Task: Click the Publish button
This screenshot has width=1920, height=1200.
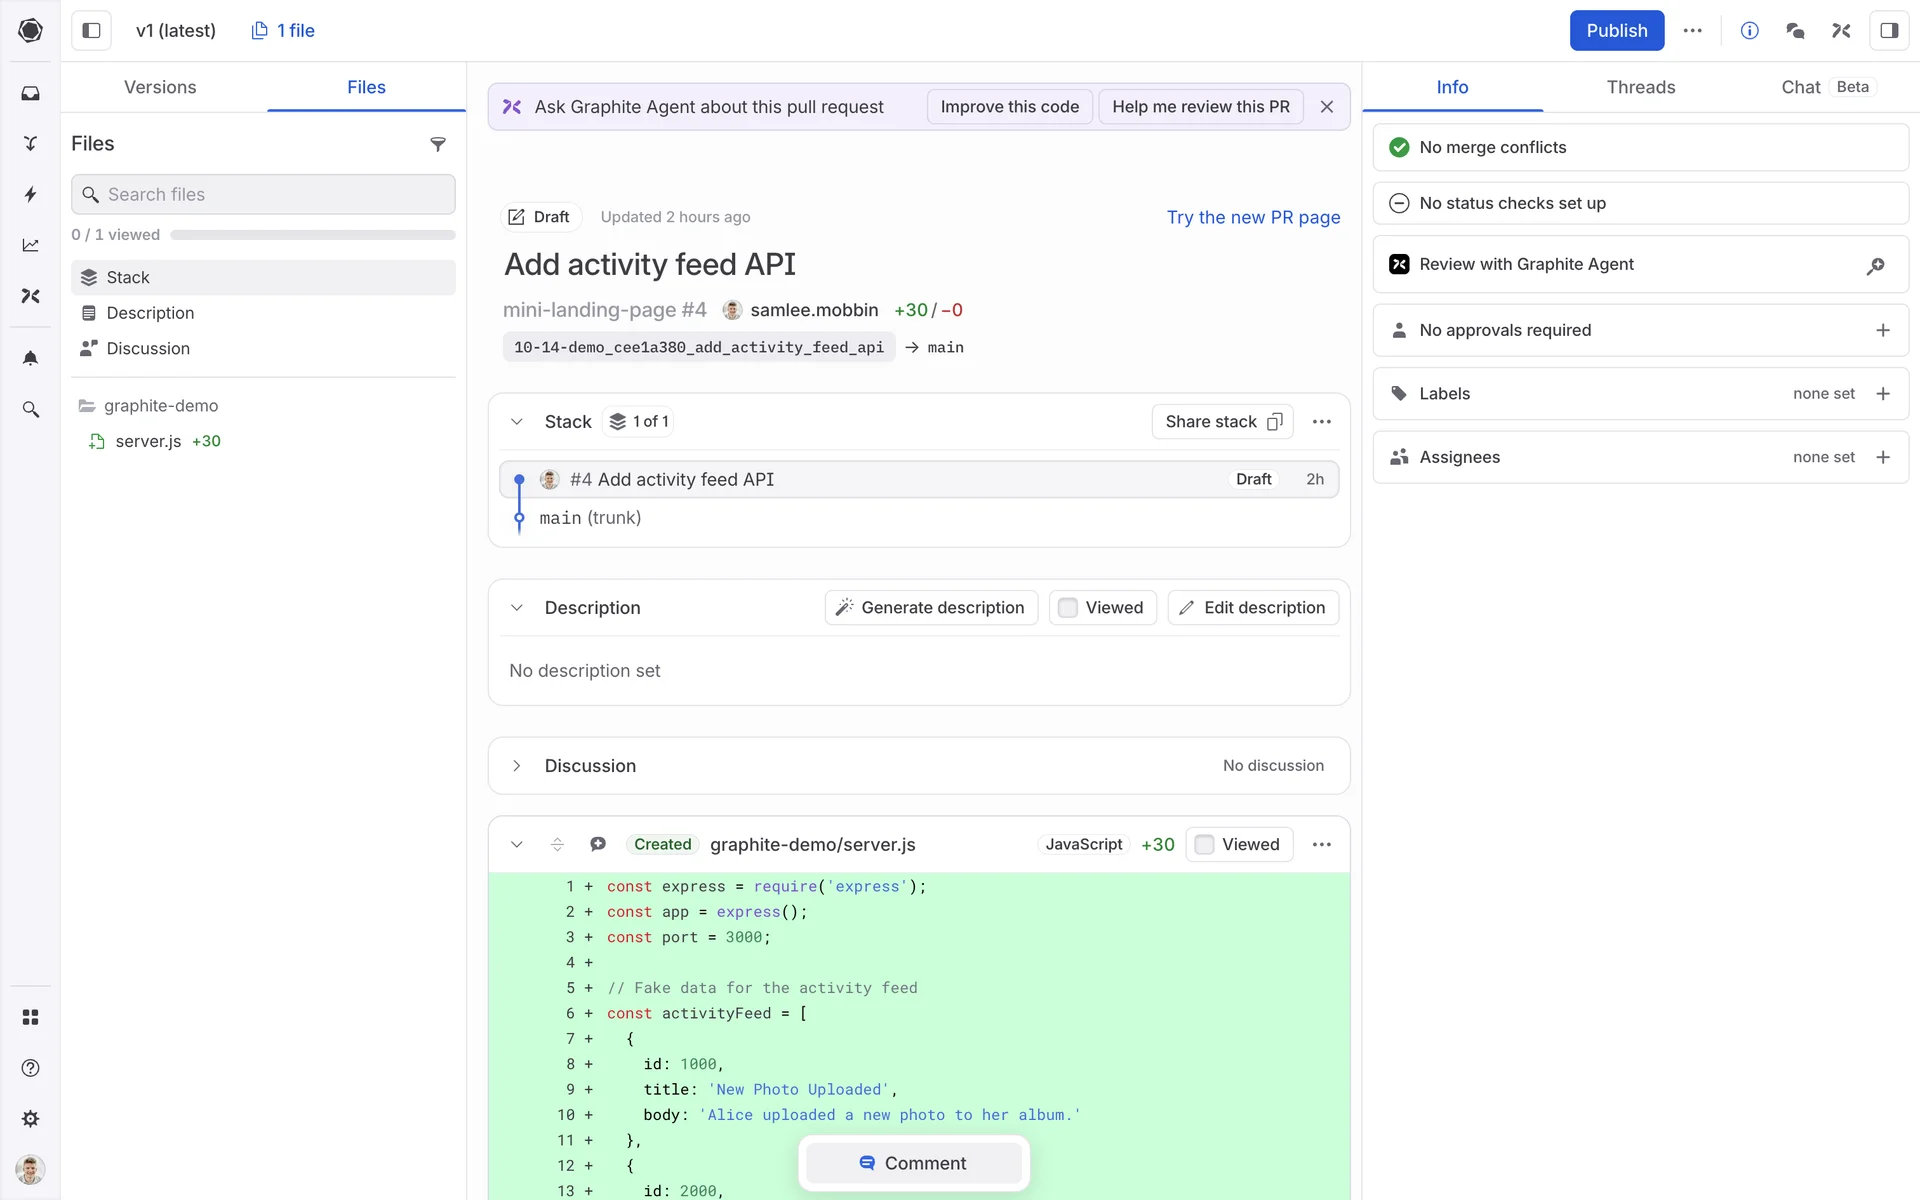Action: coord(1616,30)
